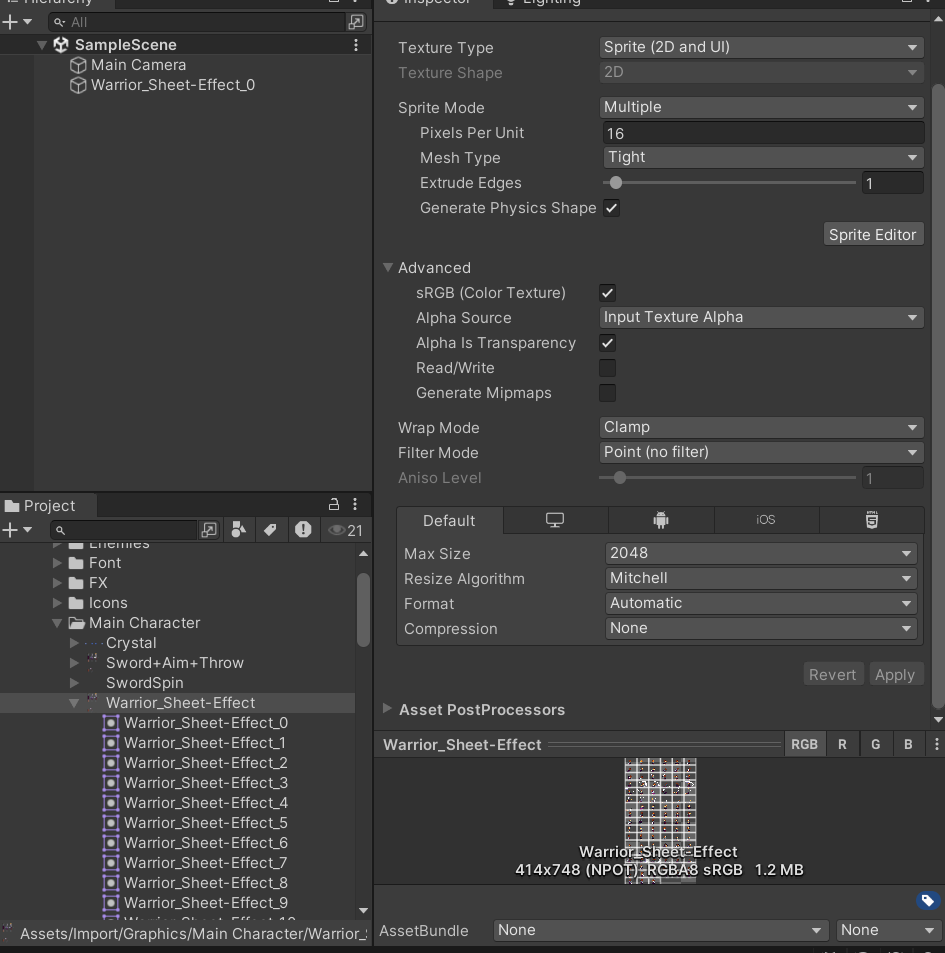The image size is (945, 953).
Task: Expand the Crystal asset
Action: tap(74, 643)
